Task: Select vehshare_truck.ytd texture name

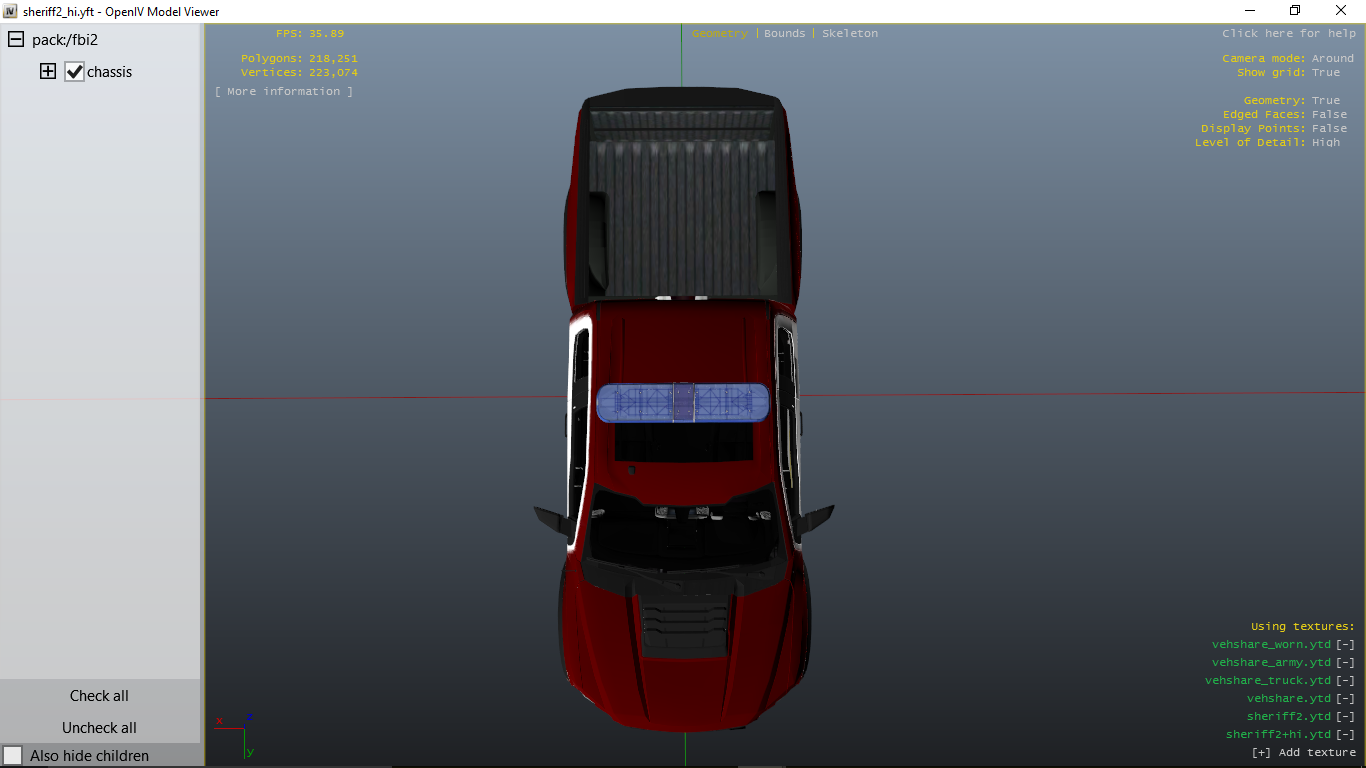Action: coord(1268,681)
